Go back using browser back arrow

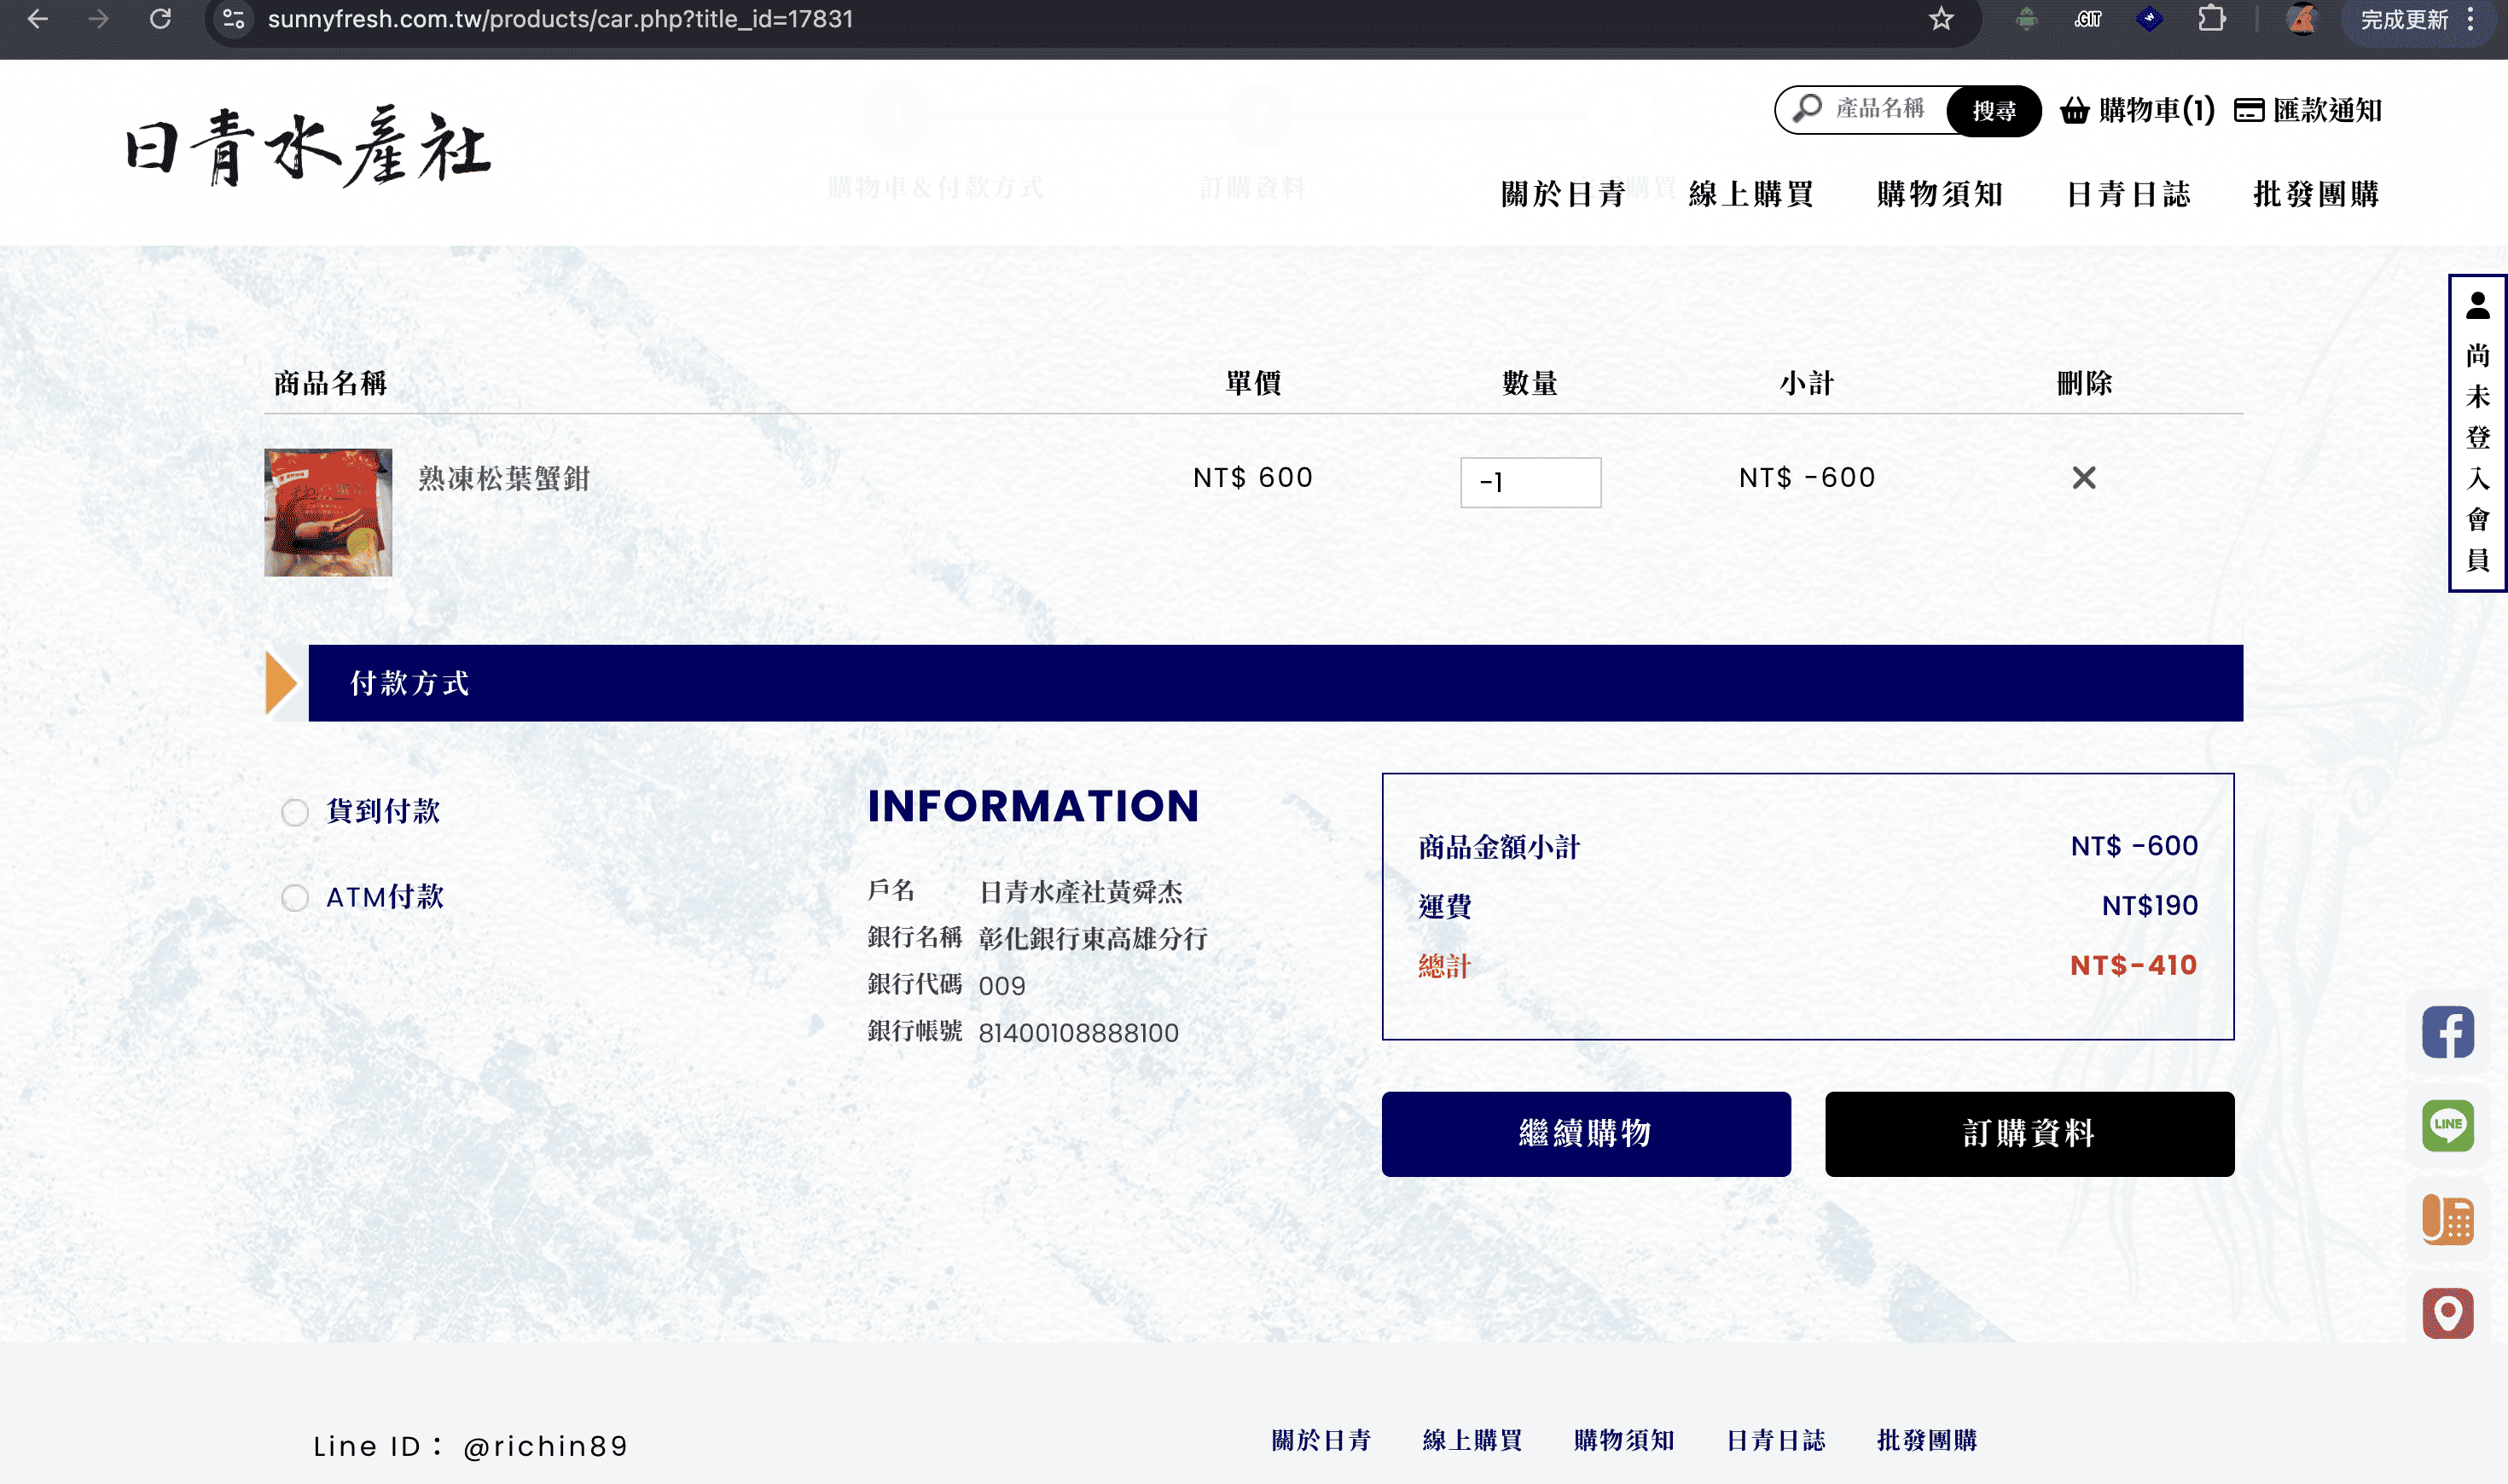(x=37, y=19)
